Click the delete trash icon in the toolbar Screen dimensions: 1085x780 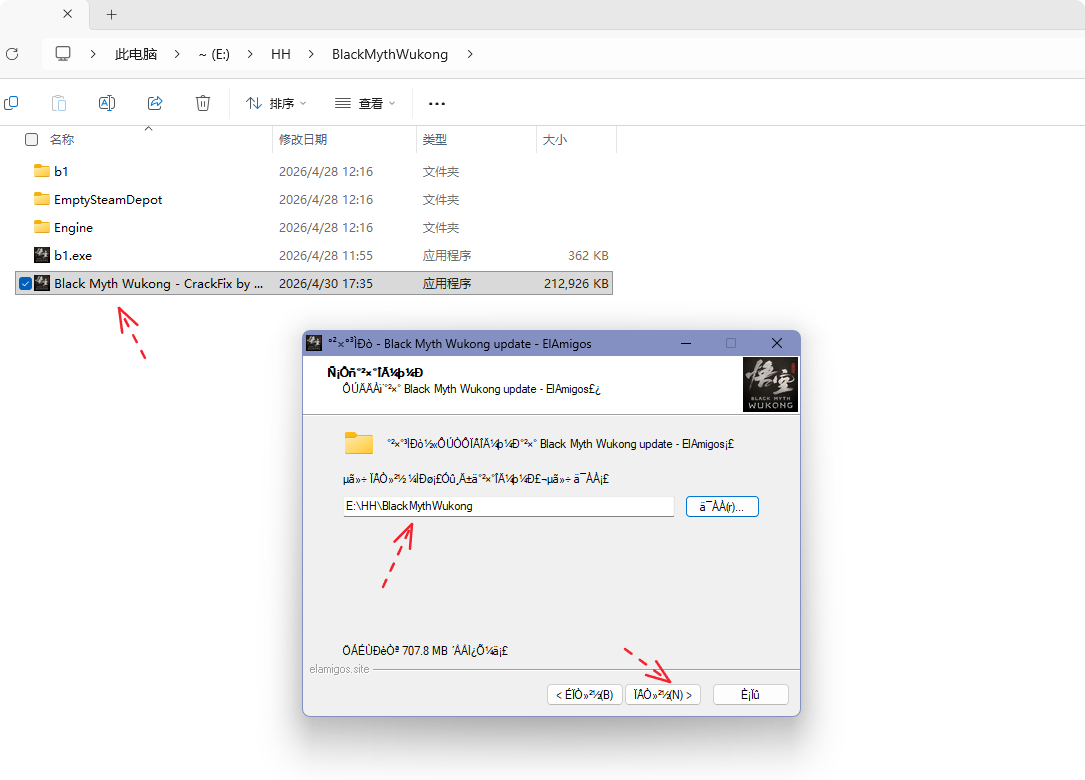pos(203,103)
